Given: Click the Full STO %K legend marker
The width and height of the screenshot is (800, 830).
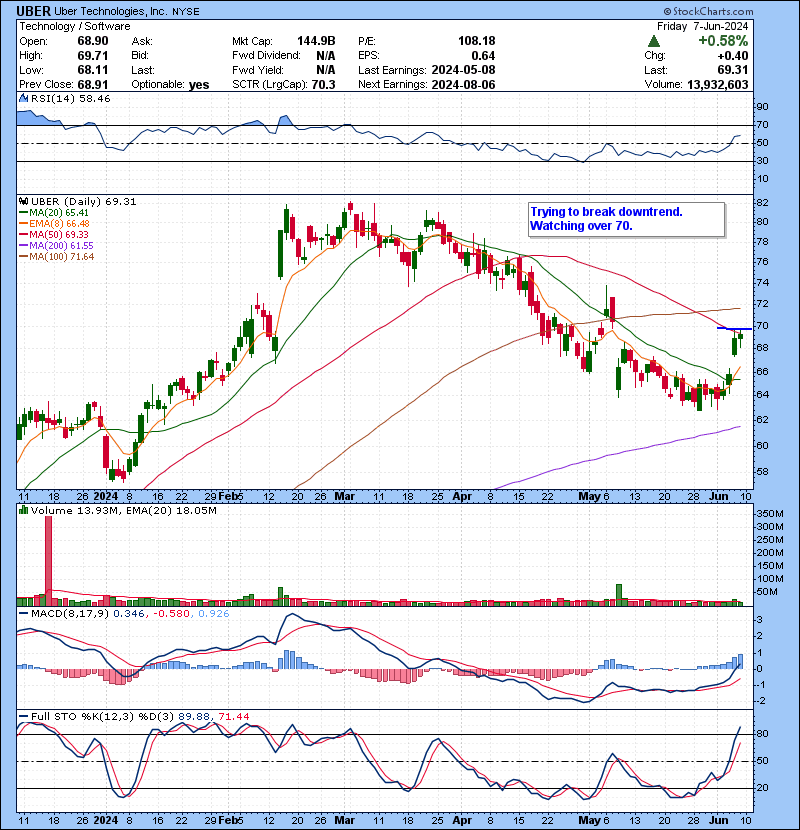Looking at the screenshot, I should [x=23, y=715].
